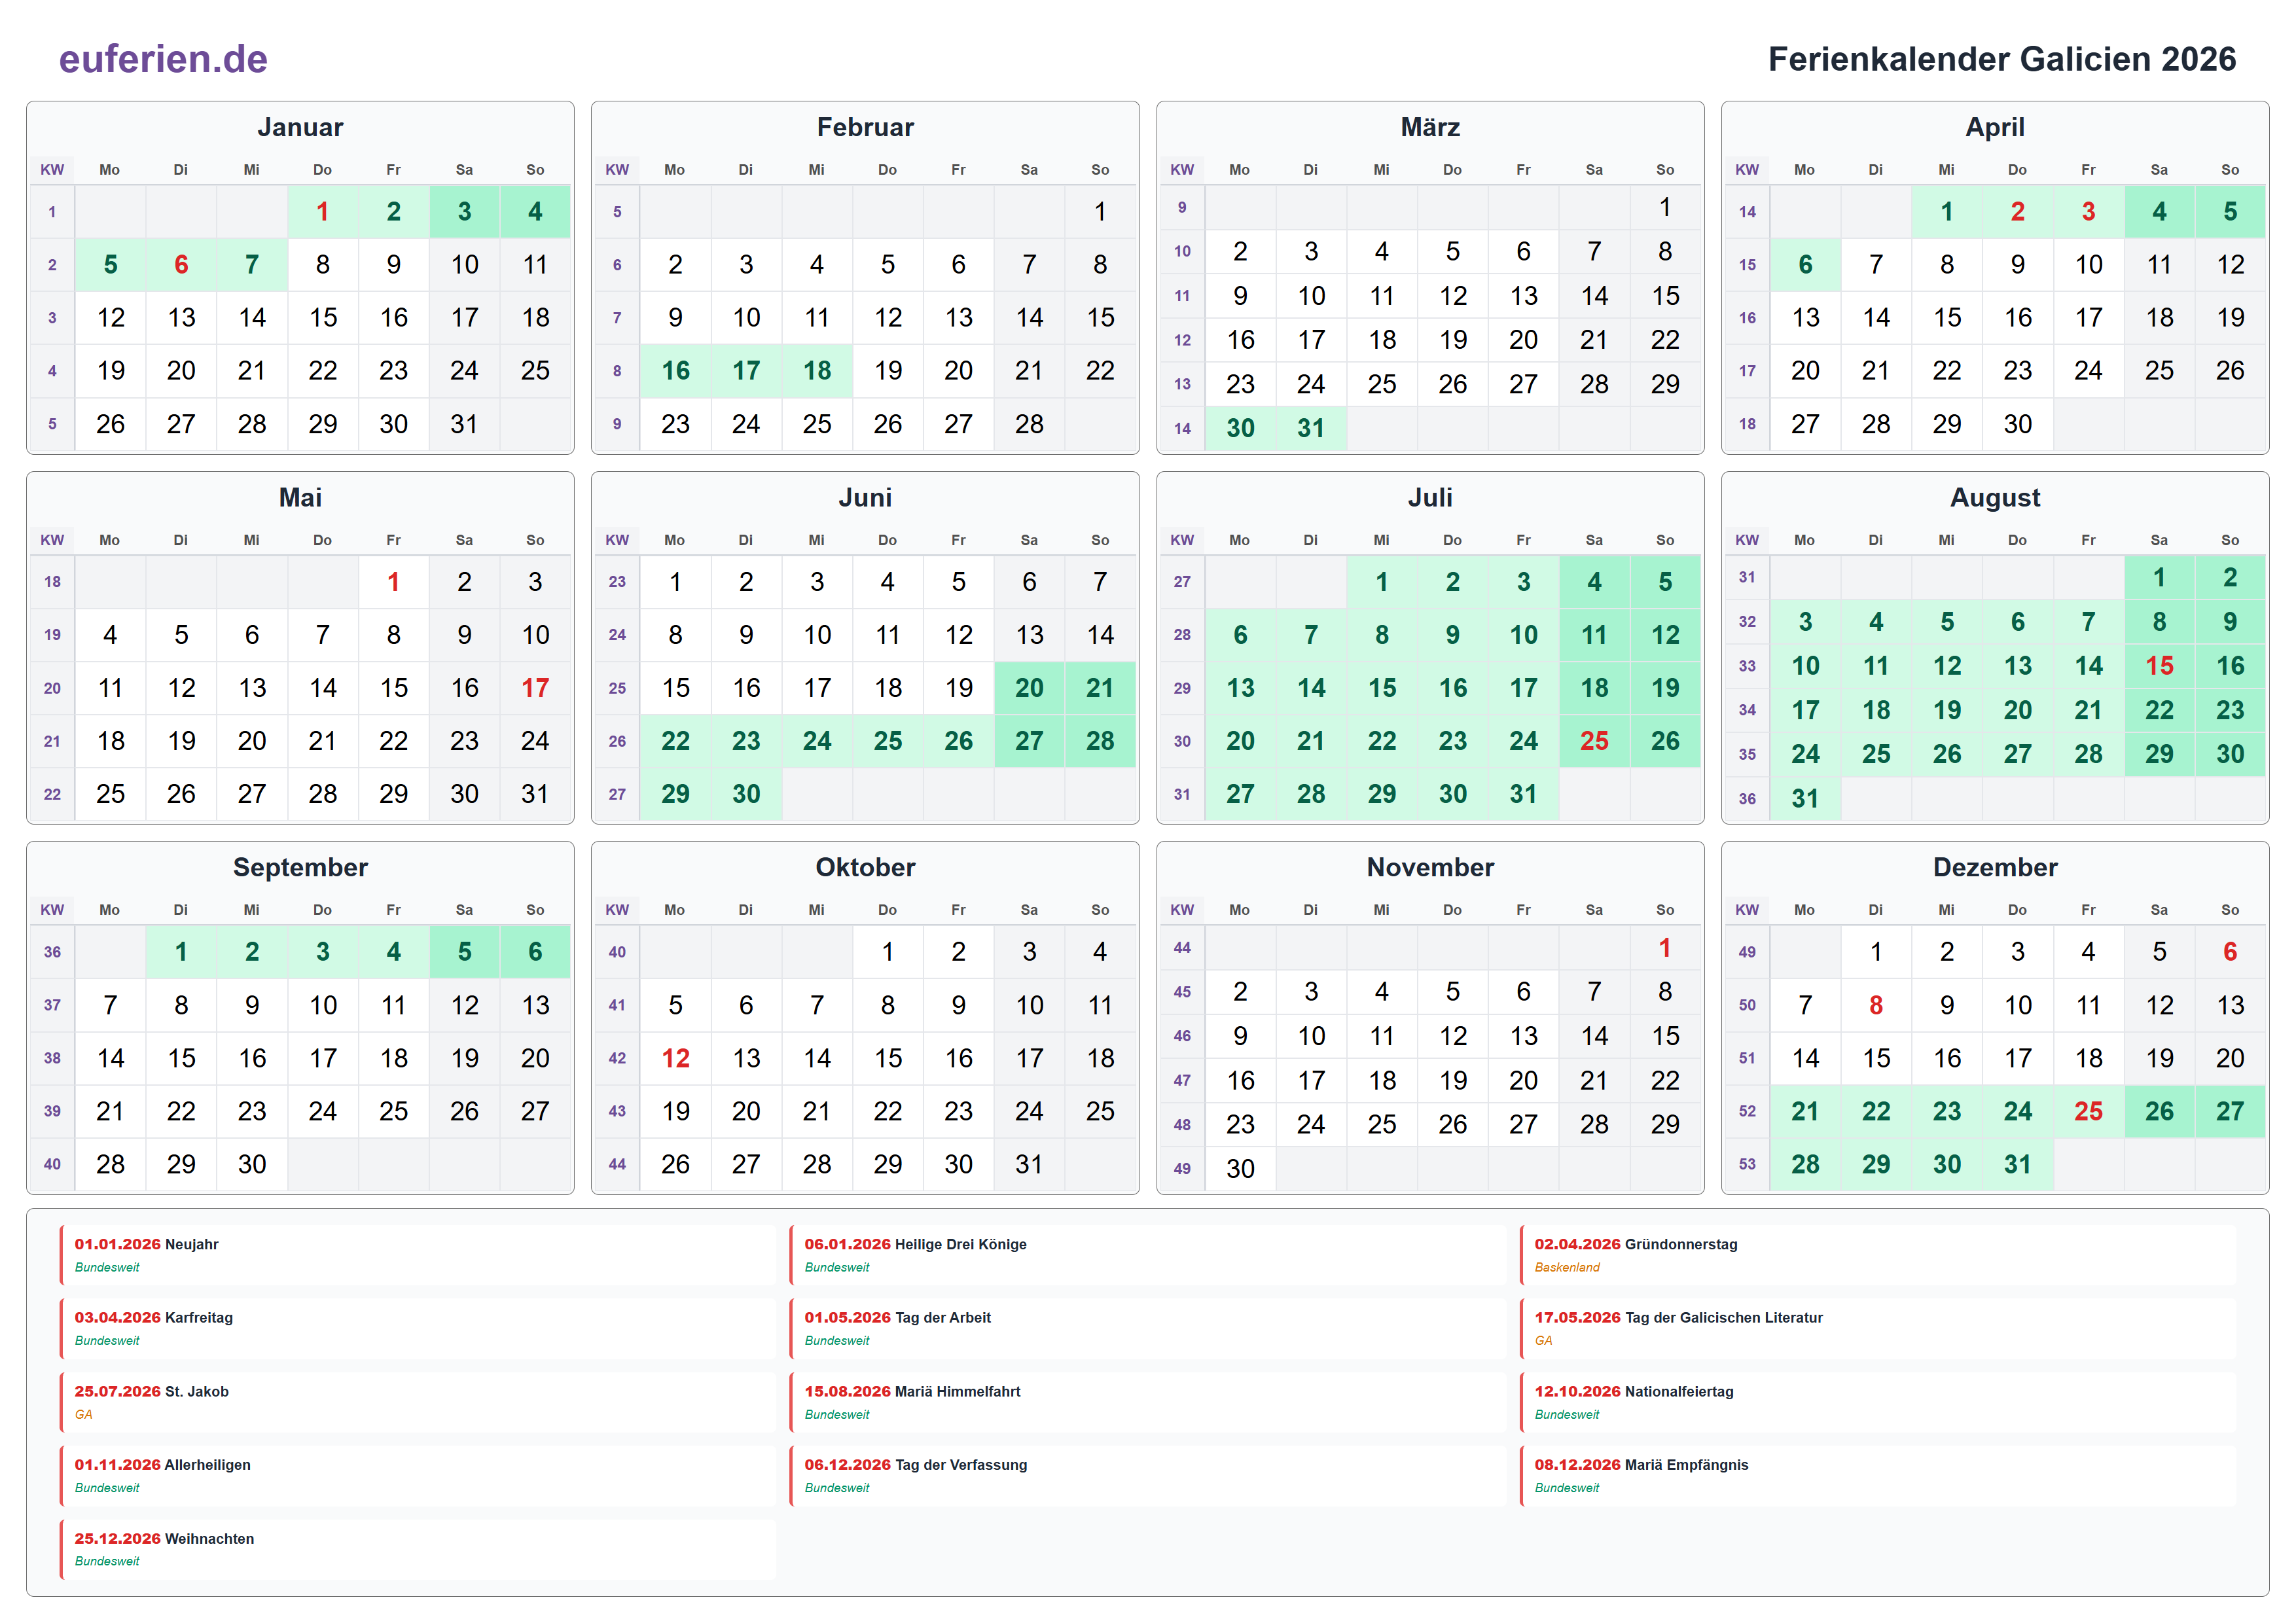Click red holiday day 25 in Dezember
This screenshot has height=1623, width=2296.
[2088, 1111]
